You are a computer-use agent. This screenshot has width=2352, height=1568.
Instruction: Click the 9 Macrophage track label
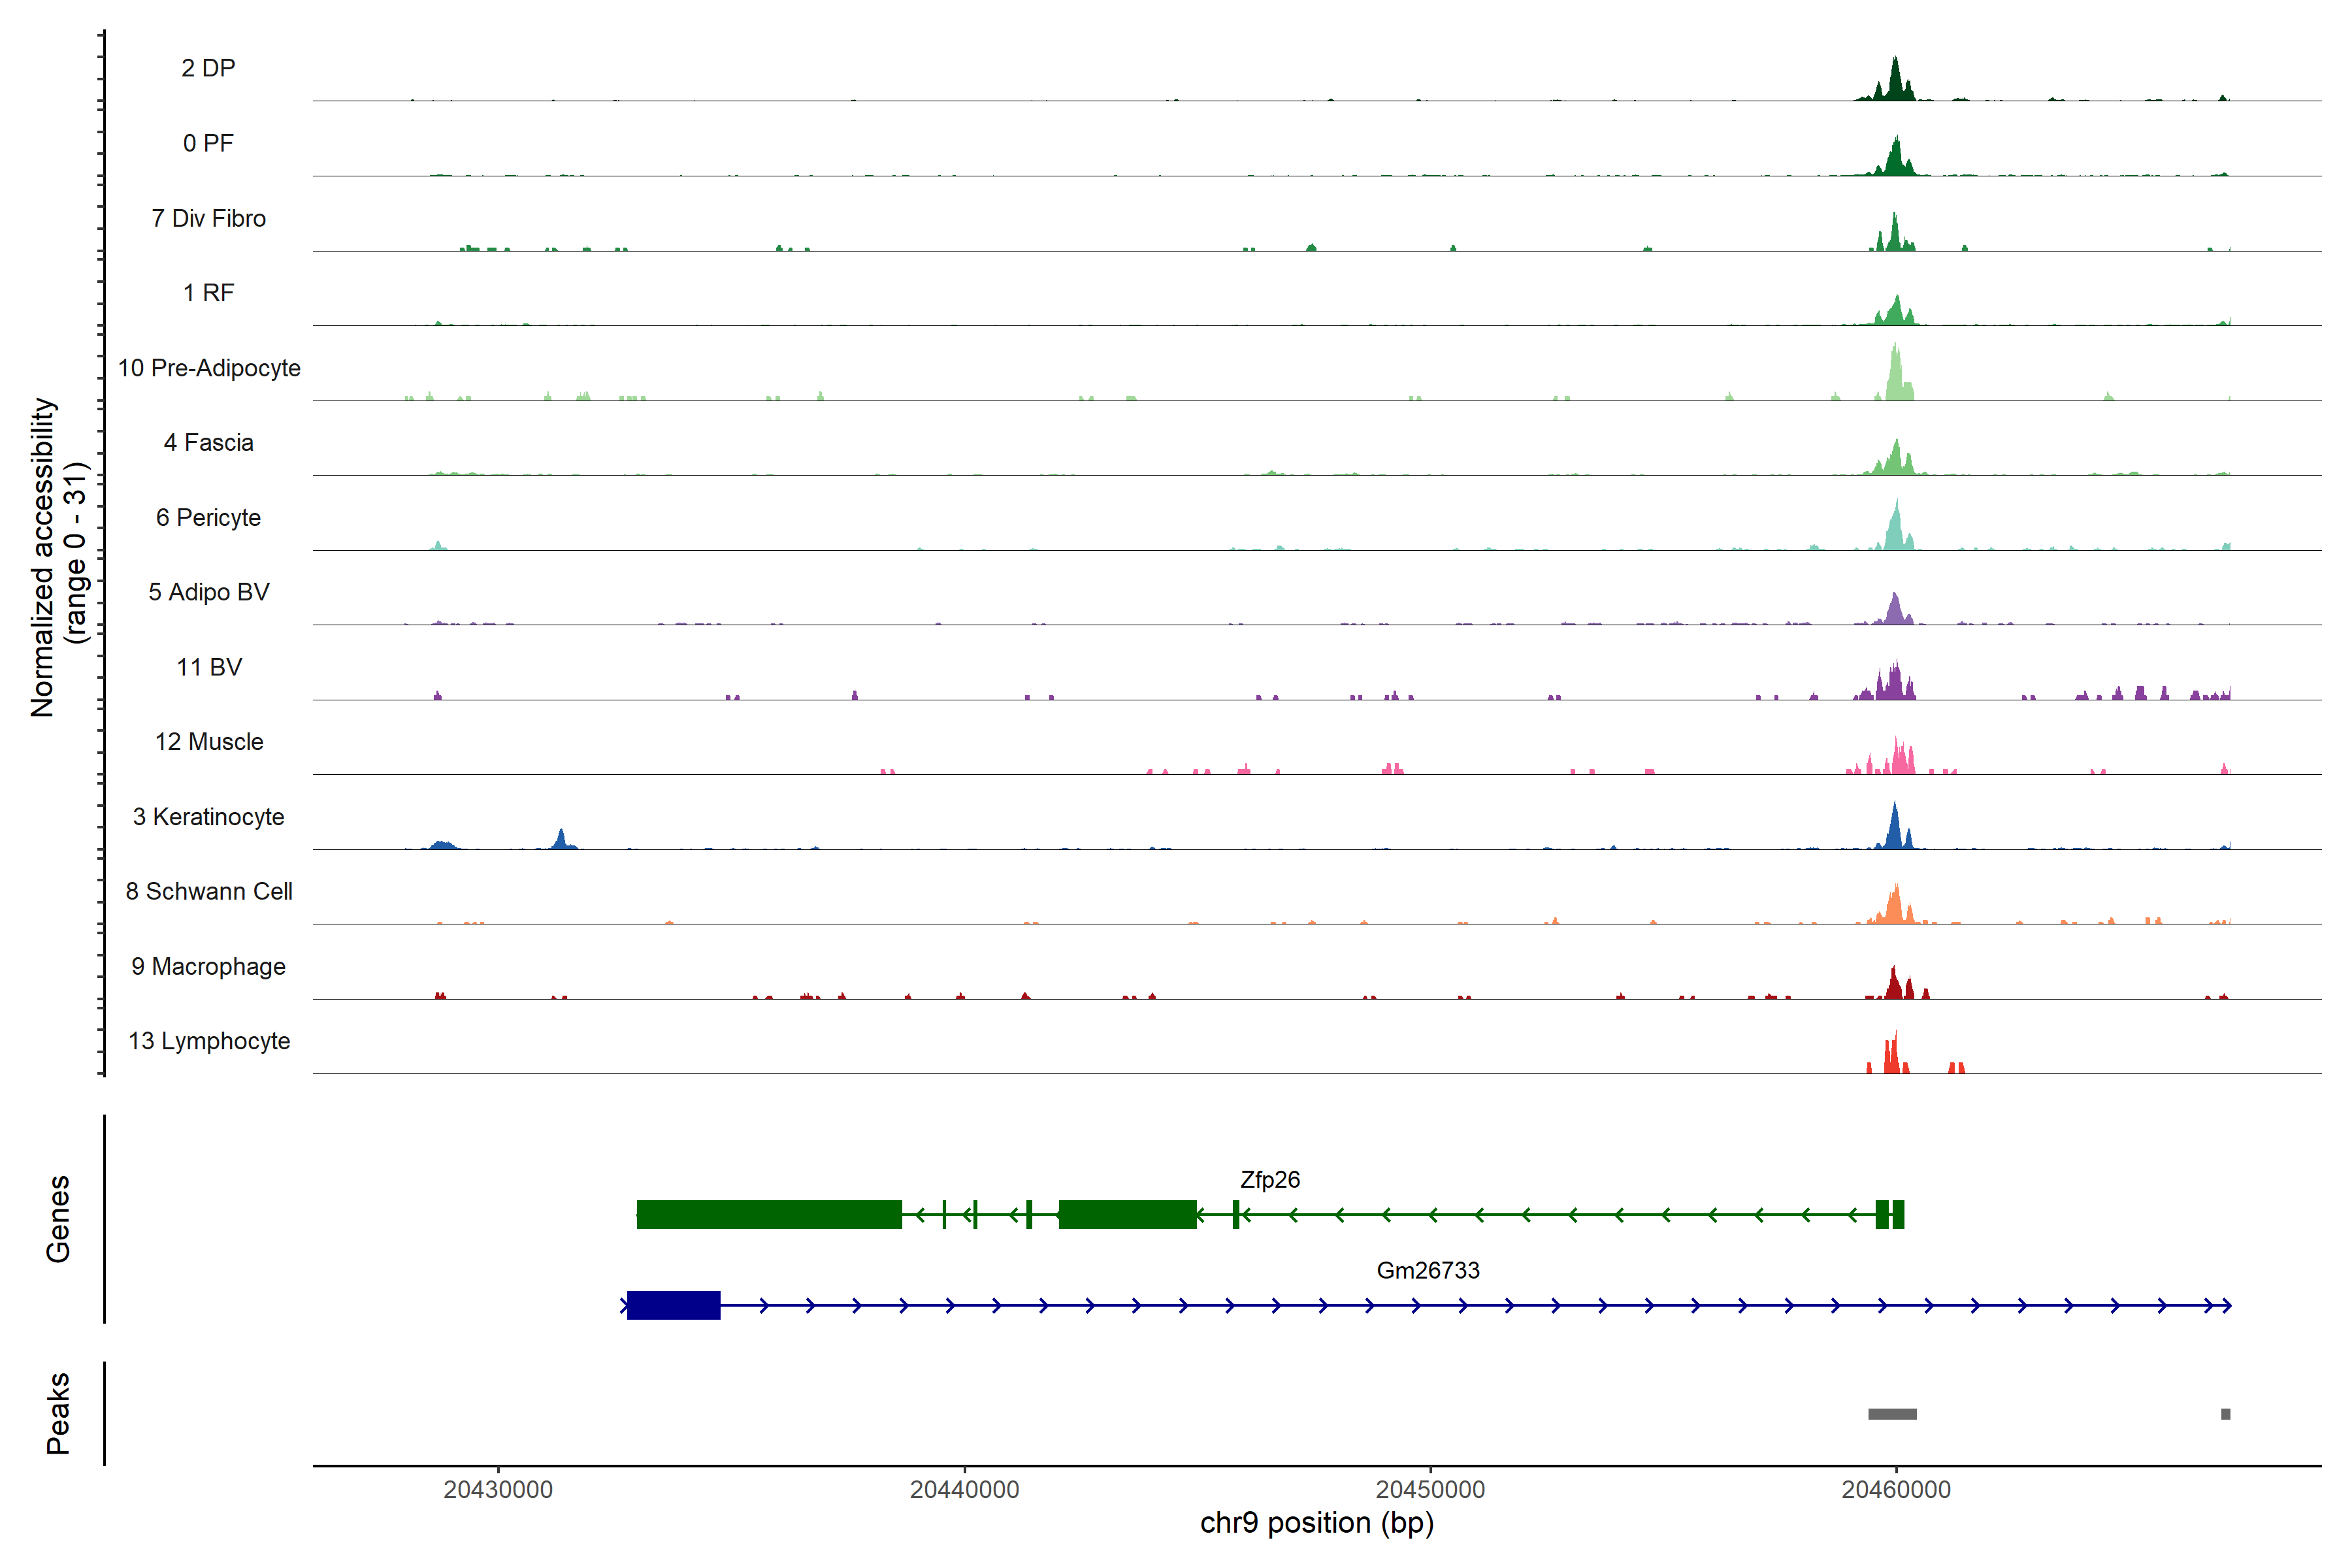(x=208, y=967)
